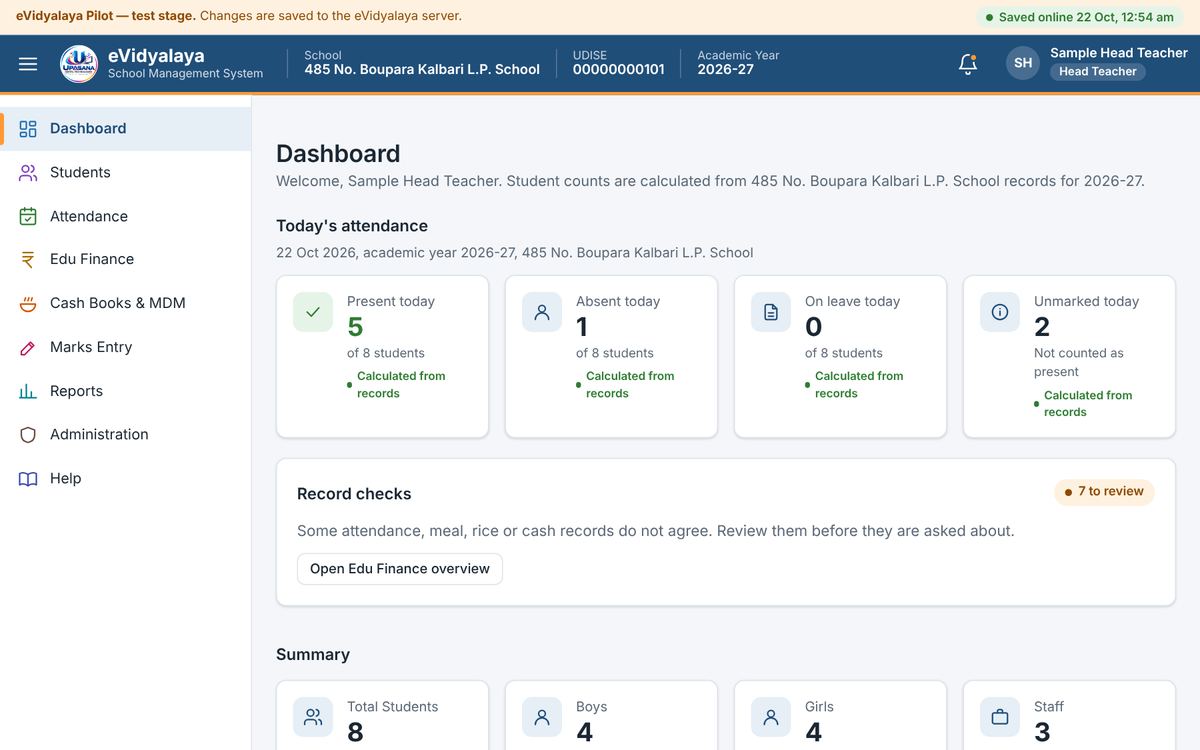Navigate to Edu Finance
The image size is (1200, 750).
point(126,259)
